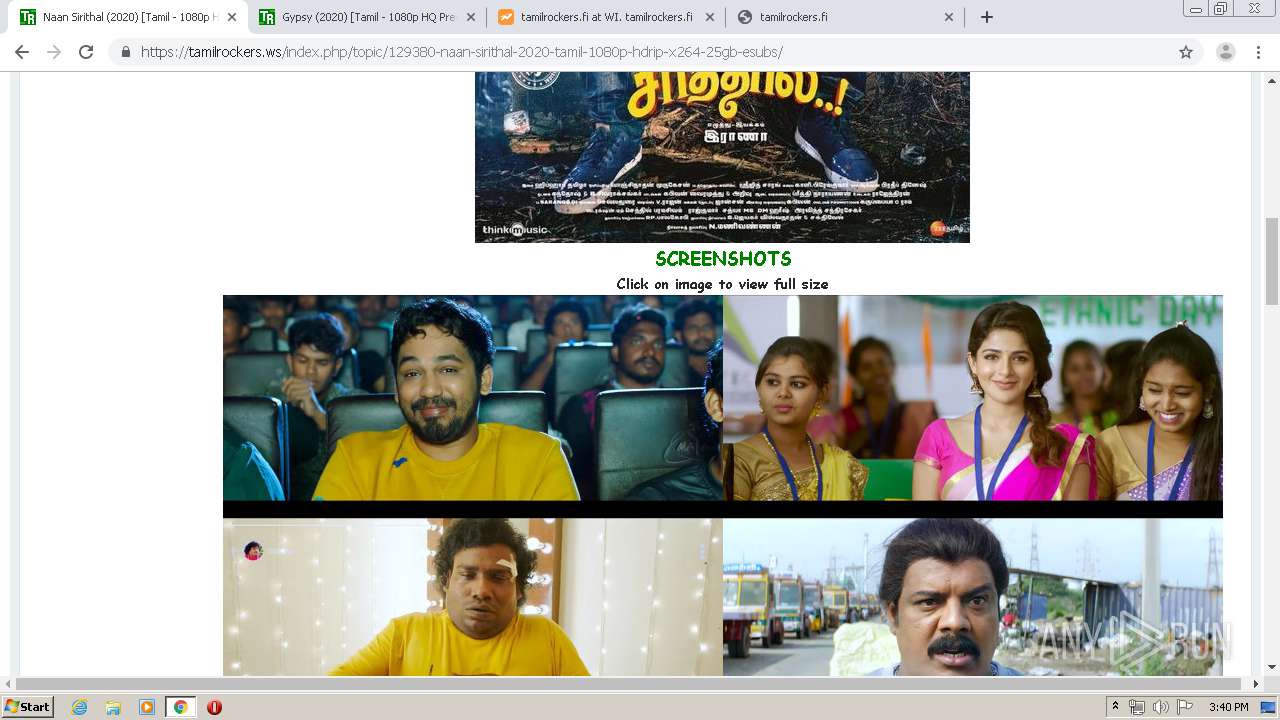
Task: Launch Internet Explorer from the taskbar
Action: [79, 707]
